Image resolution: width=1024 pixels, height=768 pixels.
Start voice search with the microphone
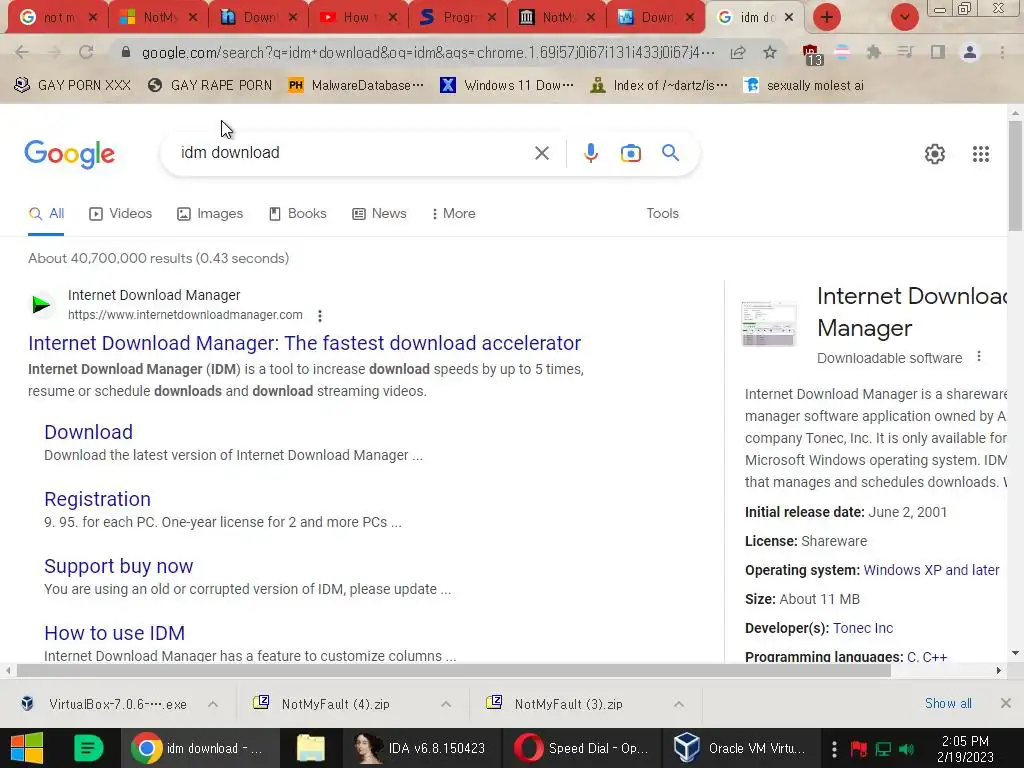point(590,153)
